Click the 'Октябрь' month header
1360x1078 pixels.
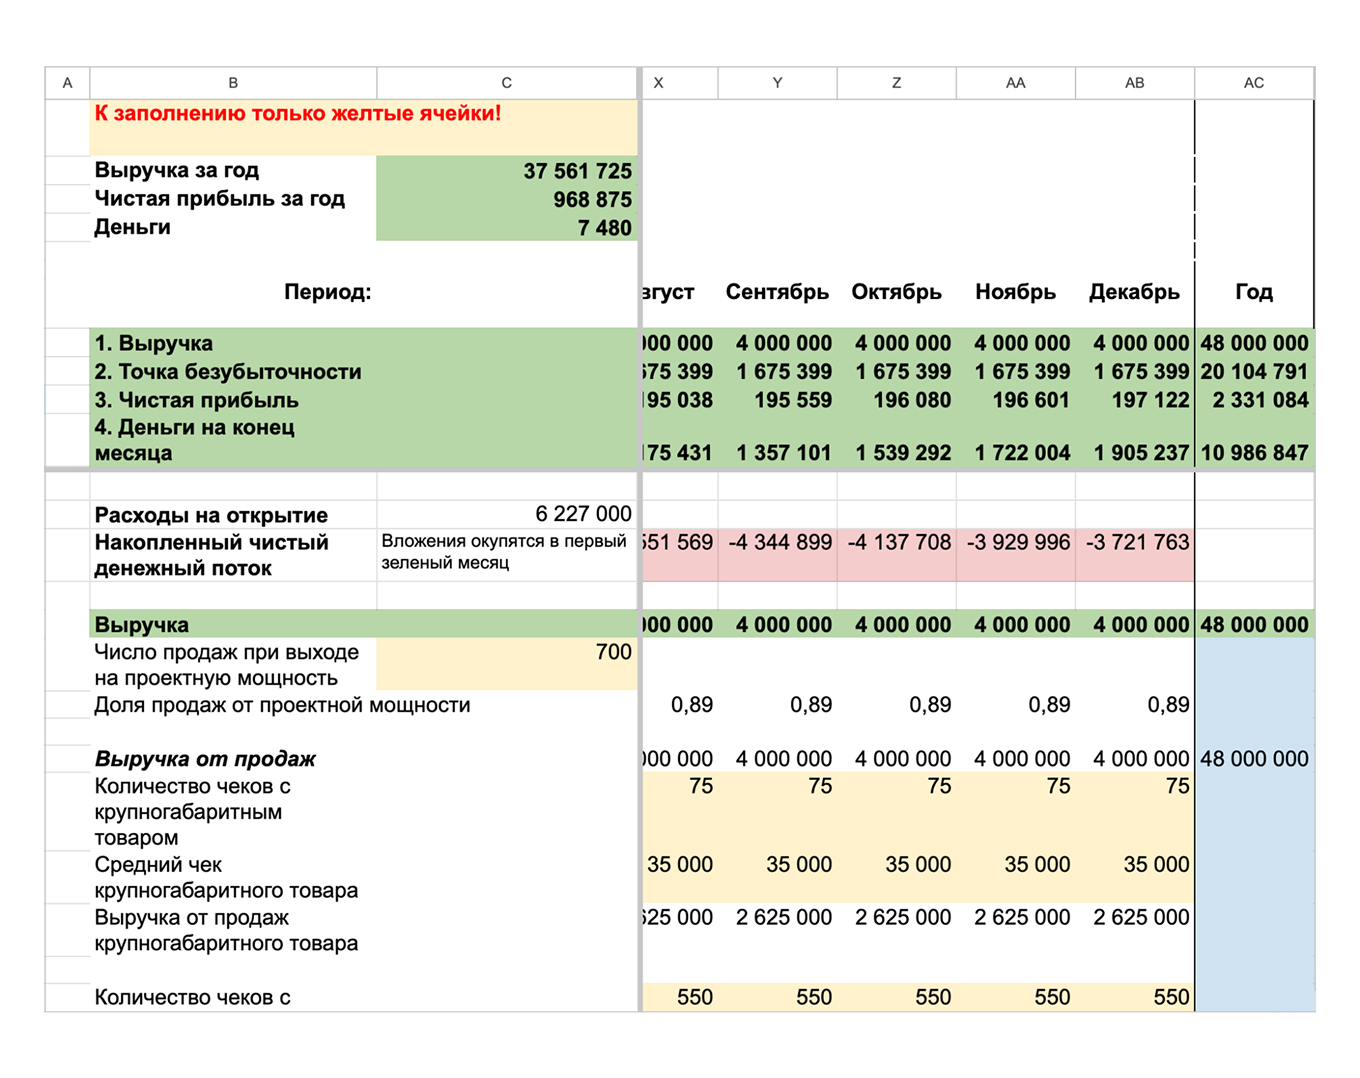point(896,292)
